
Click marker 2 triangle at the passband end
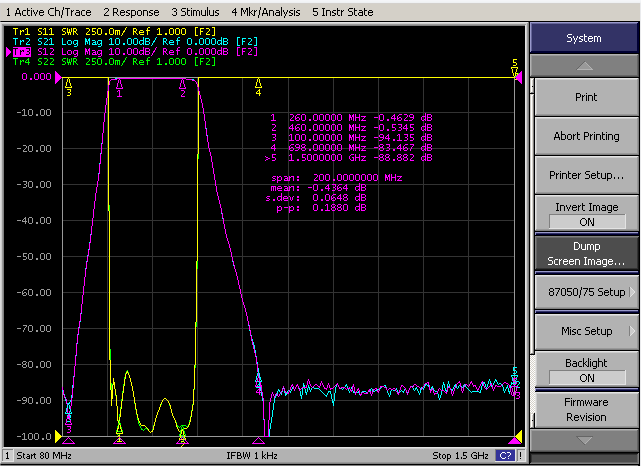183,85
